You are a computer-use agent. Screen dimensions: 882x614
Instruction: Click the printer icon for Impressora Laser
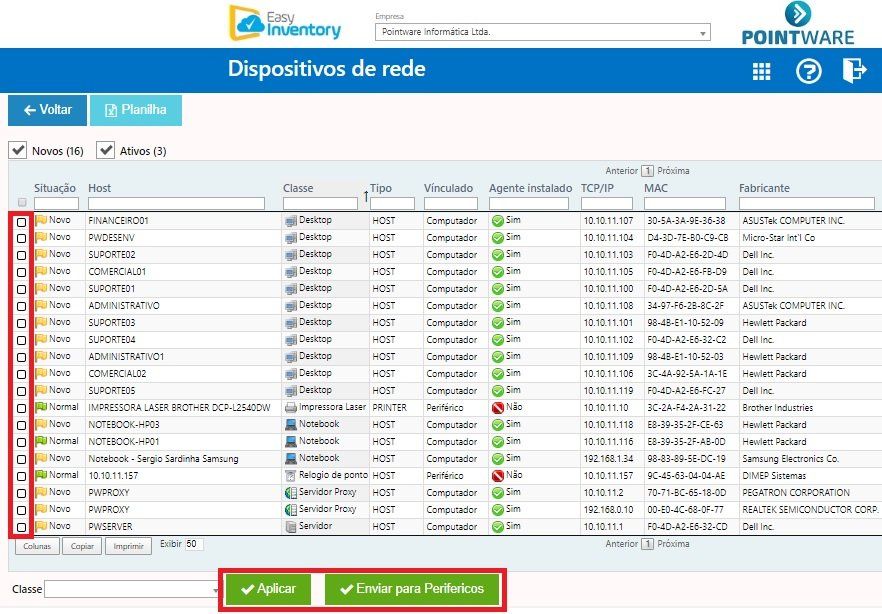pos(290,408)
